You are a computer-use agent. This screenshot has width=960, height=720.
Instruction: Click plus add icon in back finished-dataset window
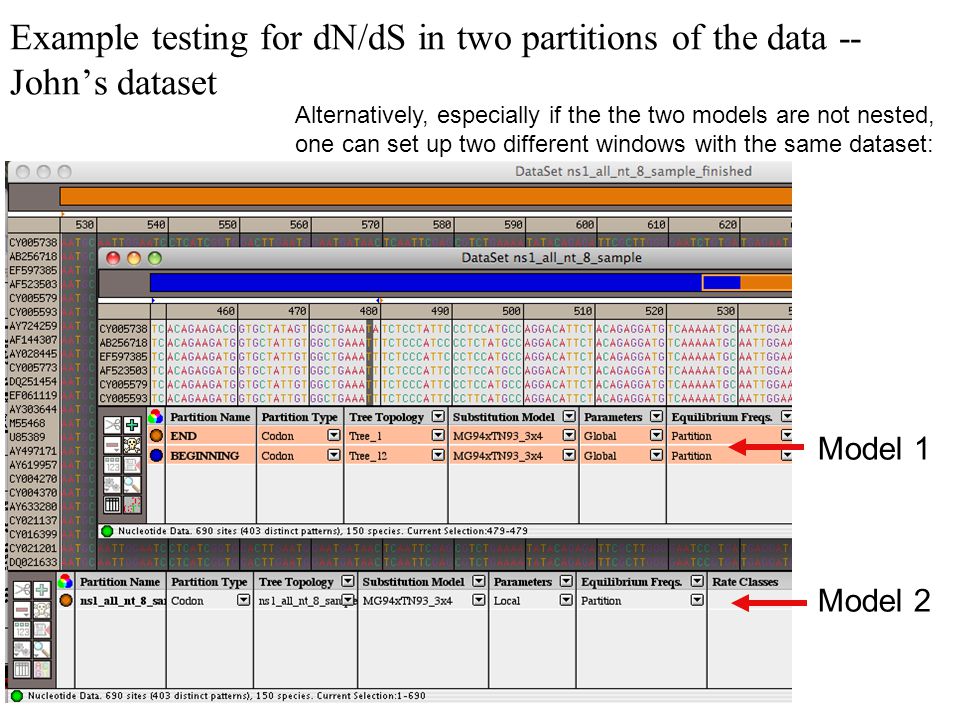(x=42, y=590)
